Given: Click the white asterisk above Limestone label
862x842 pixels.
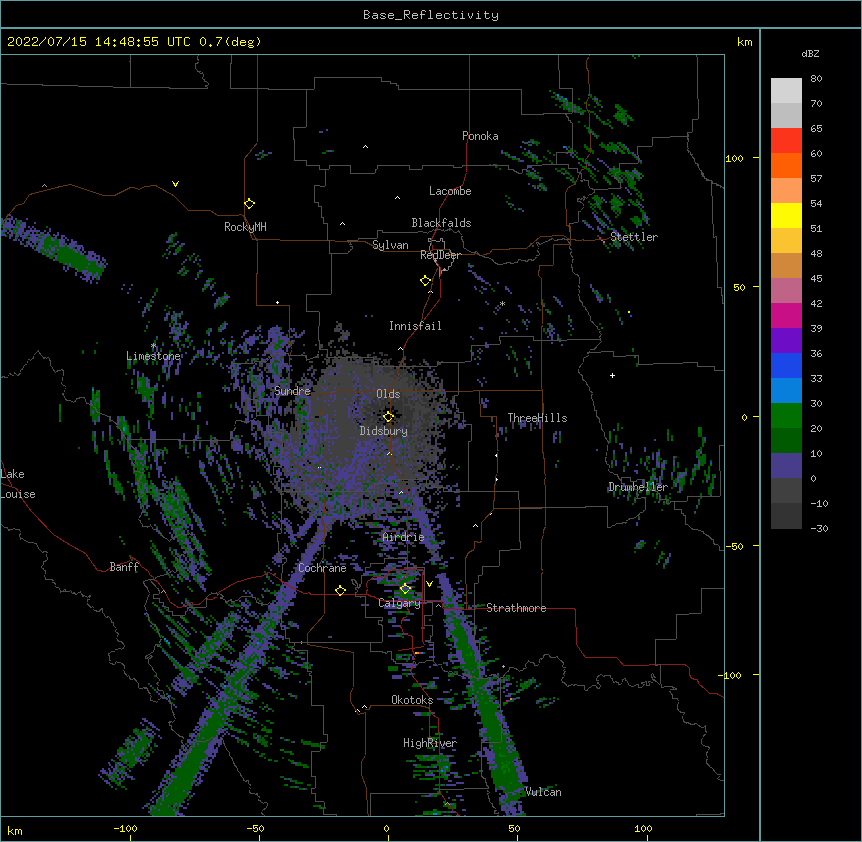Looking at the screenshot, I should tap(153, 346).
